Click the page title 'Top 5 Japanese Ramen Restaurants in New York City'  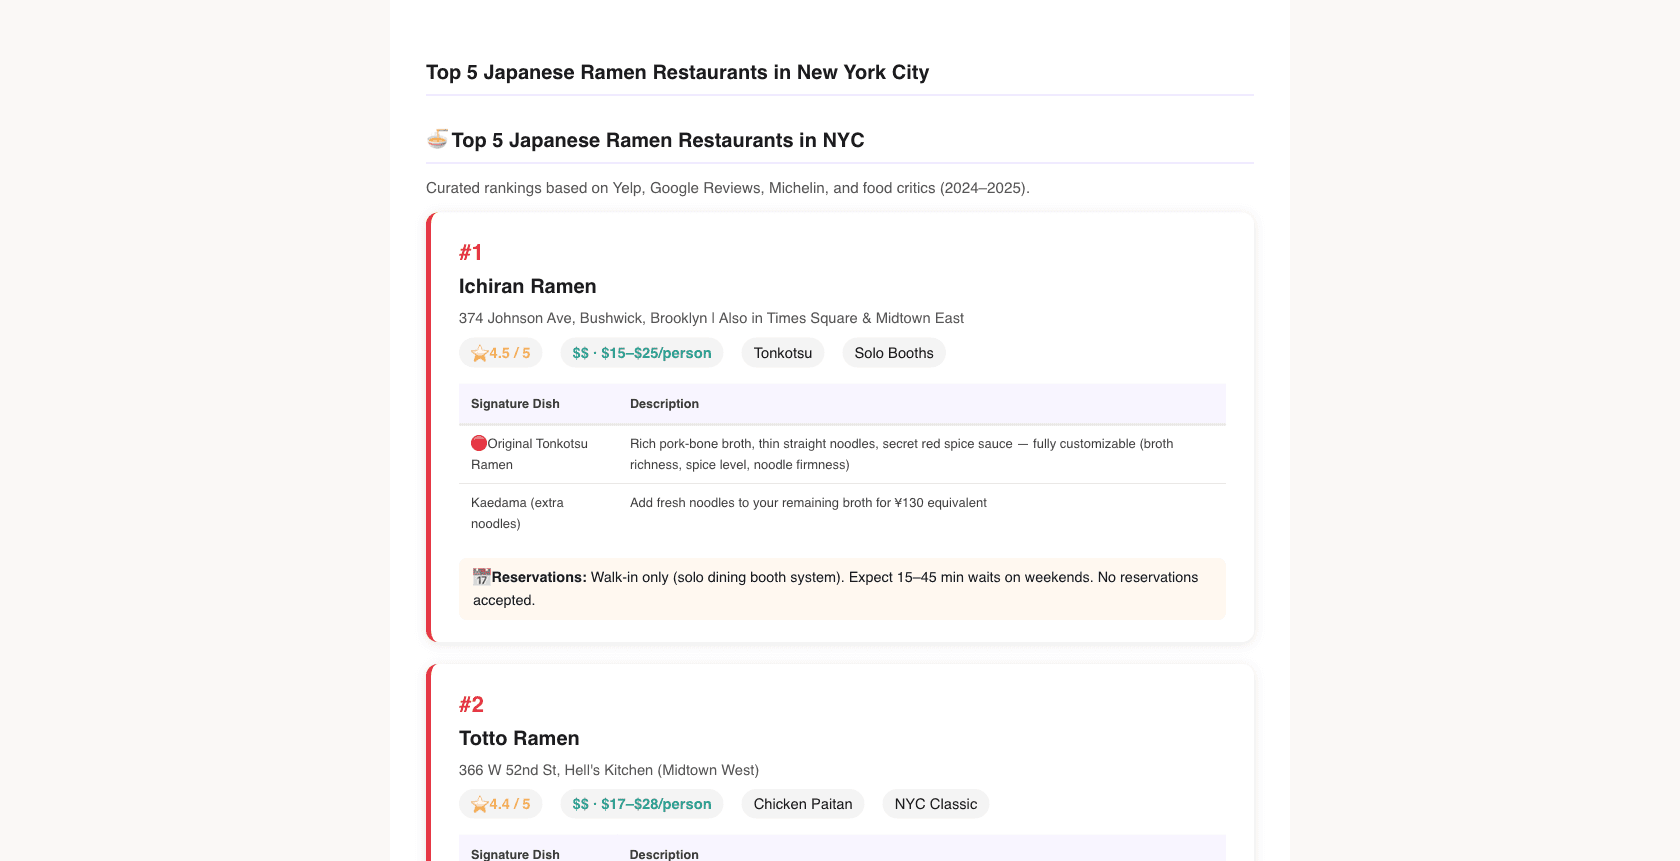(678, 72)
